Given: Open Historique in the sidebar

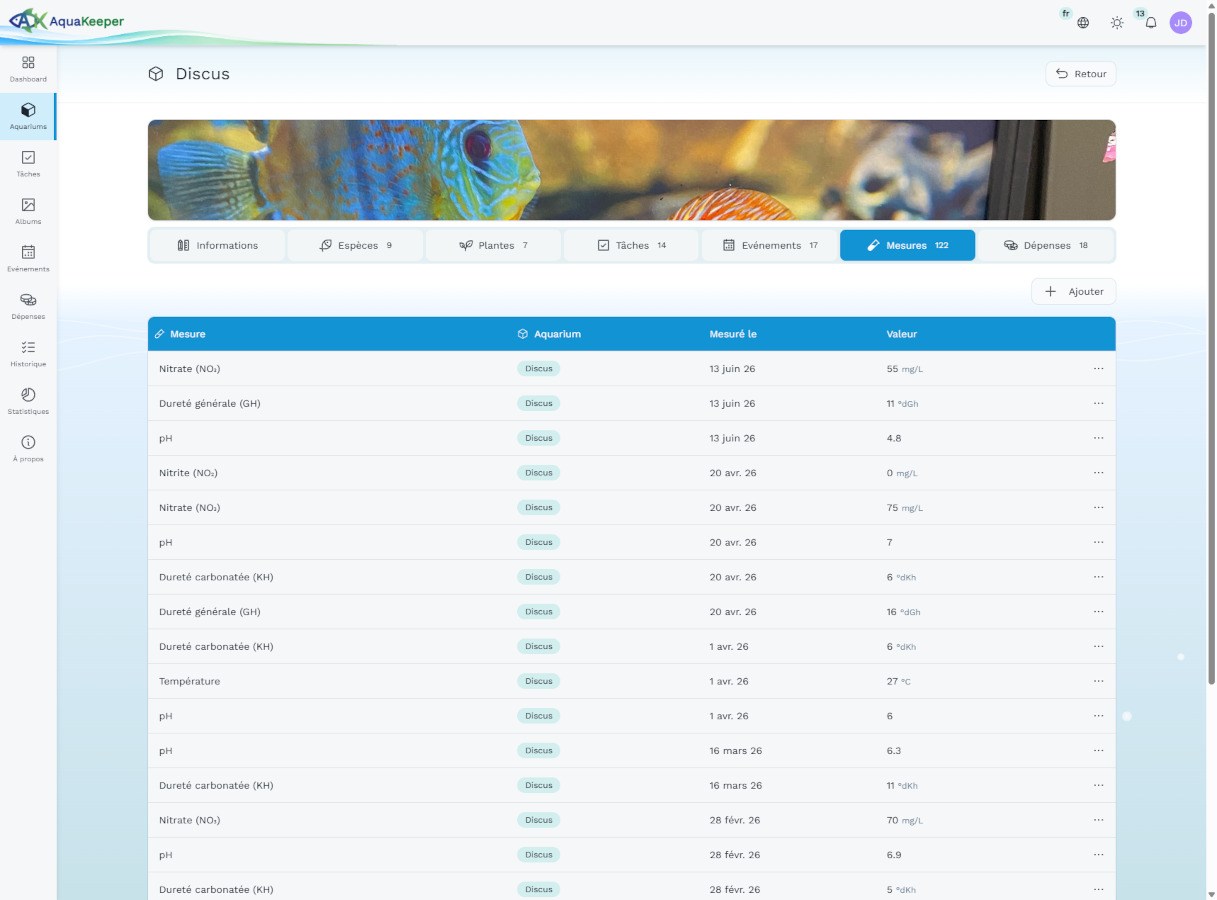Looking at the screenshot, I should (x=28, y=354).
